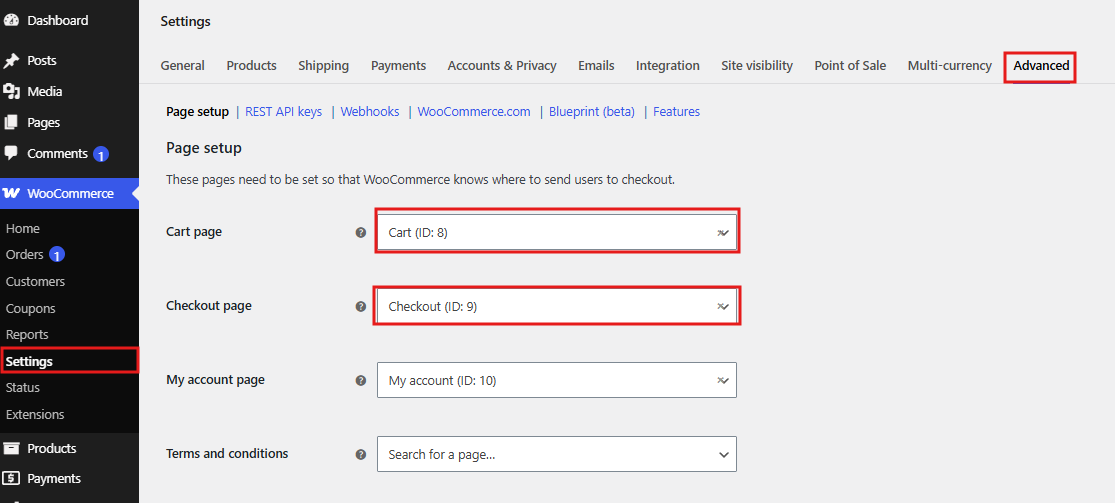Open the Shipping settings tab
Image resolution: width=1115 pixels, height=503 pixels.
[x=324, y=65]
